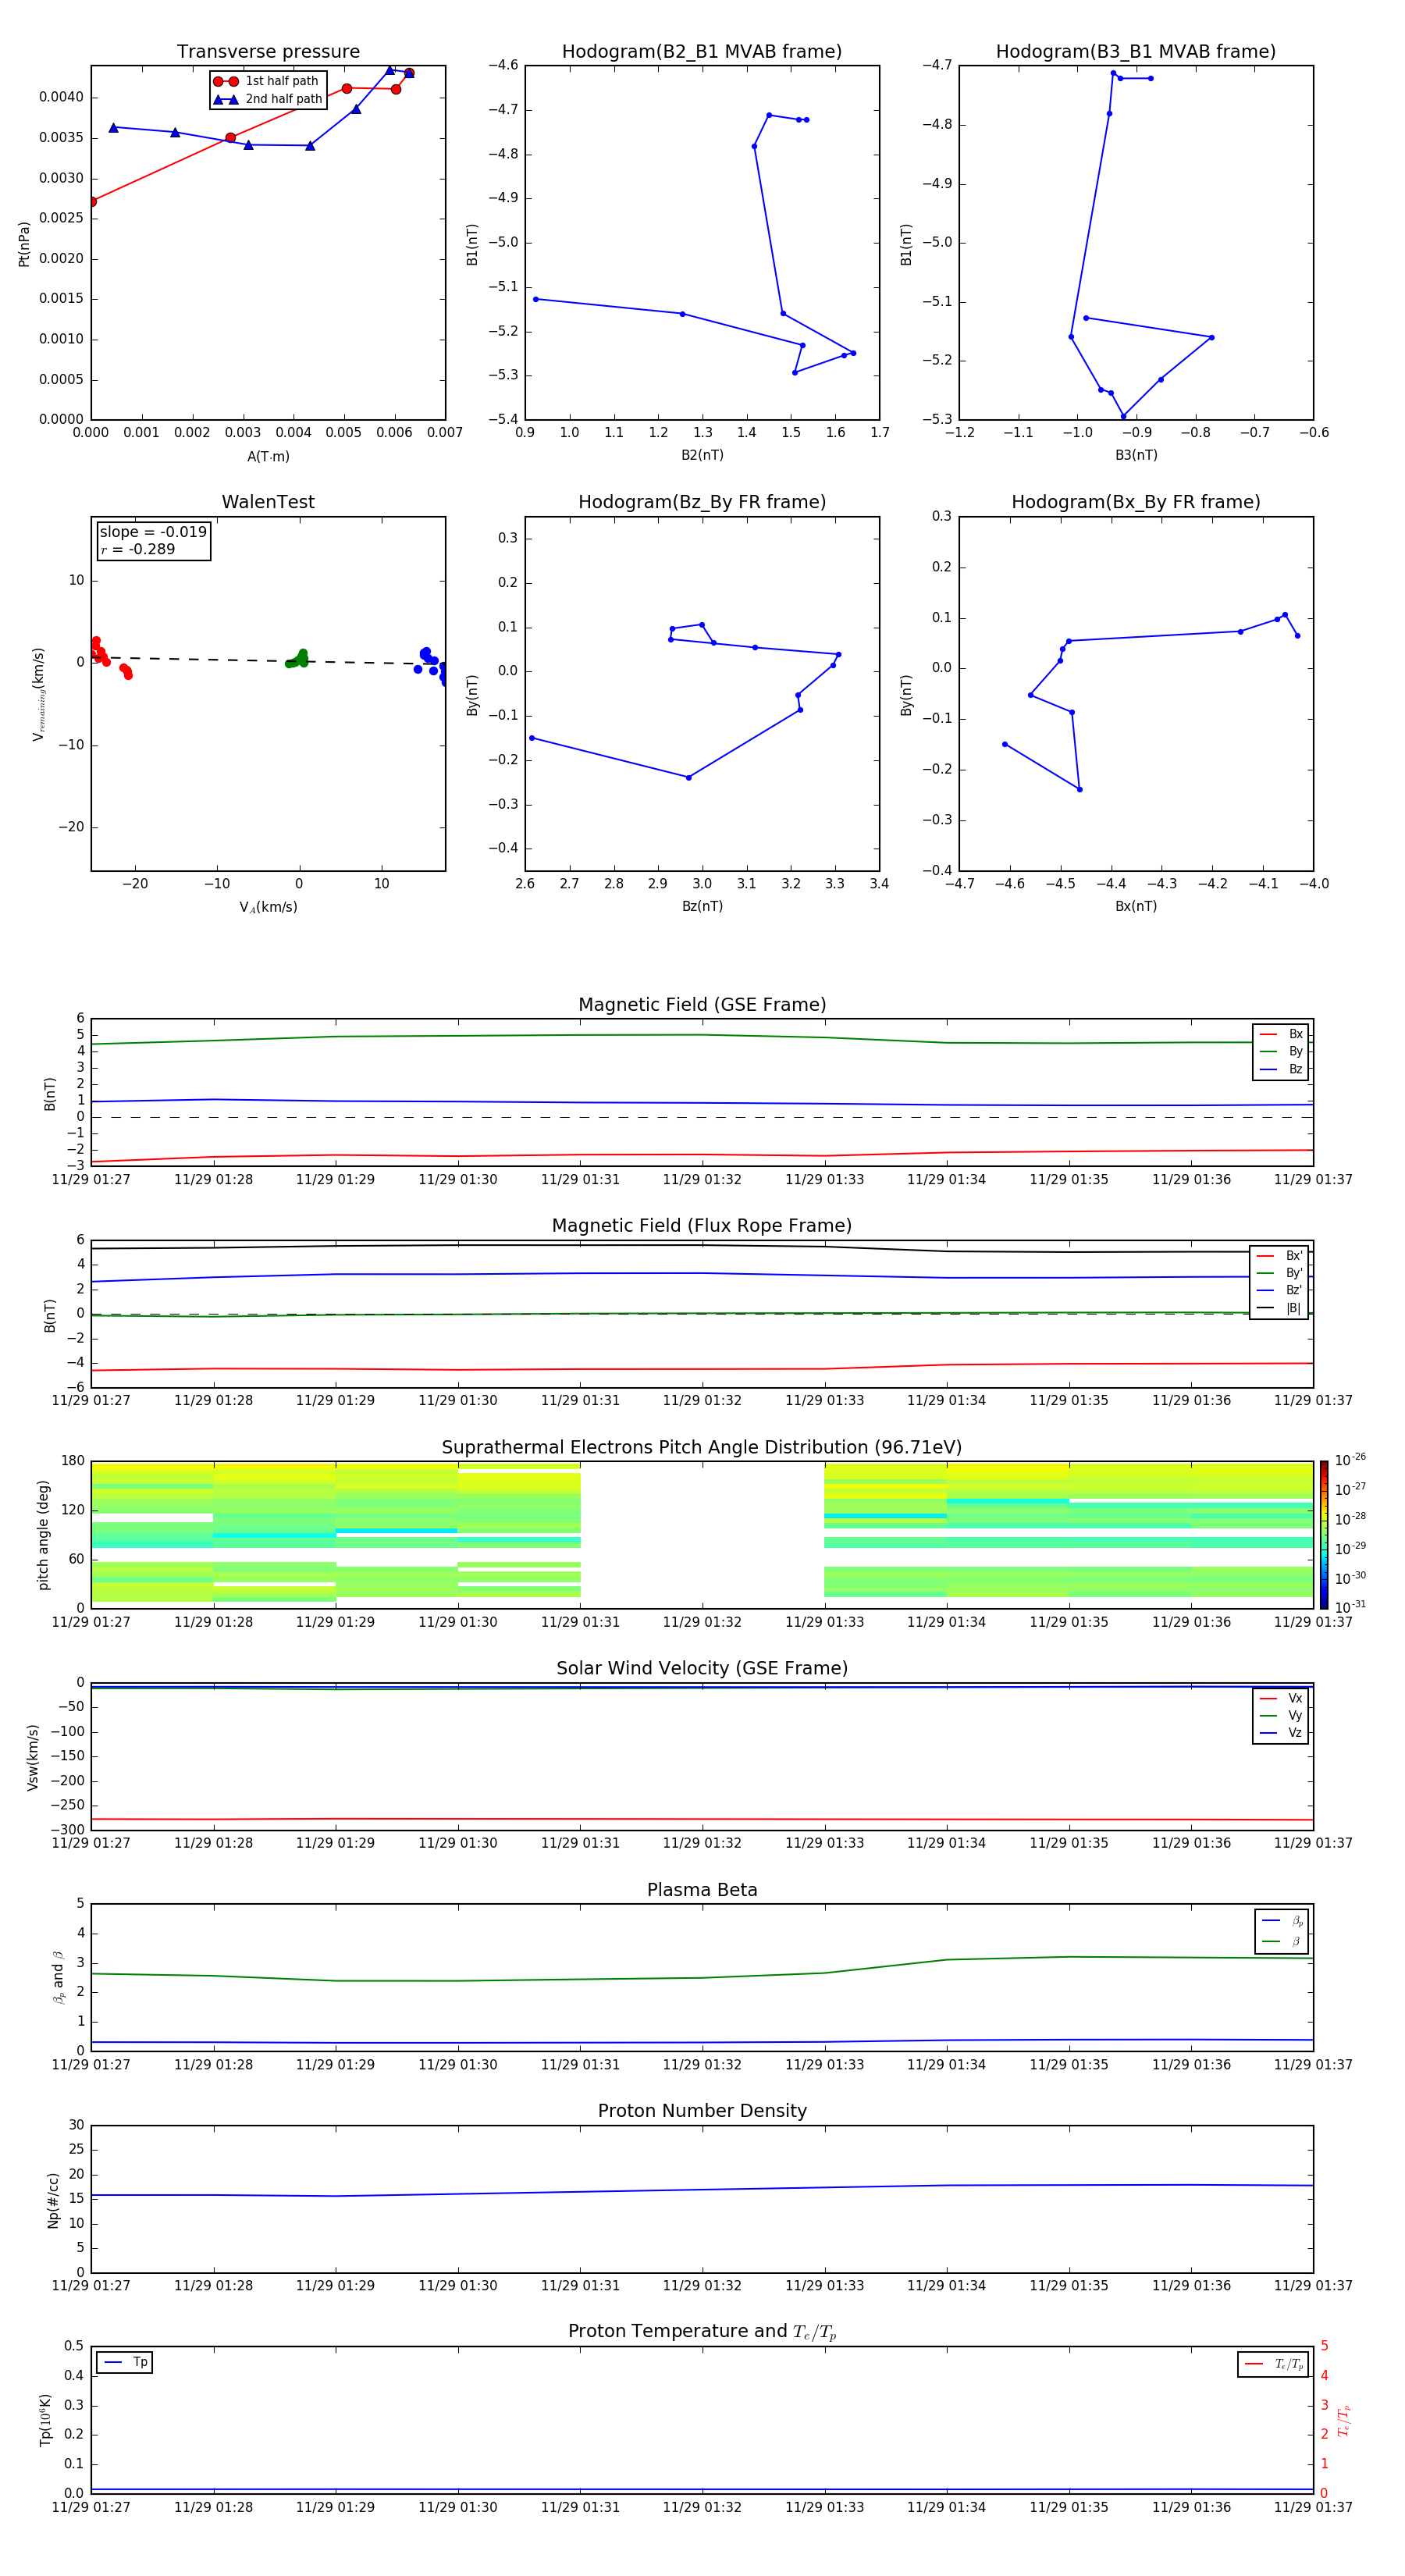The width and height of the screenshot is (1405, 2576).
Task: Click the "Np(#/cc)" y-axis label
Action: (53, 2199)
